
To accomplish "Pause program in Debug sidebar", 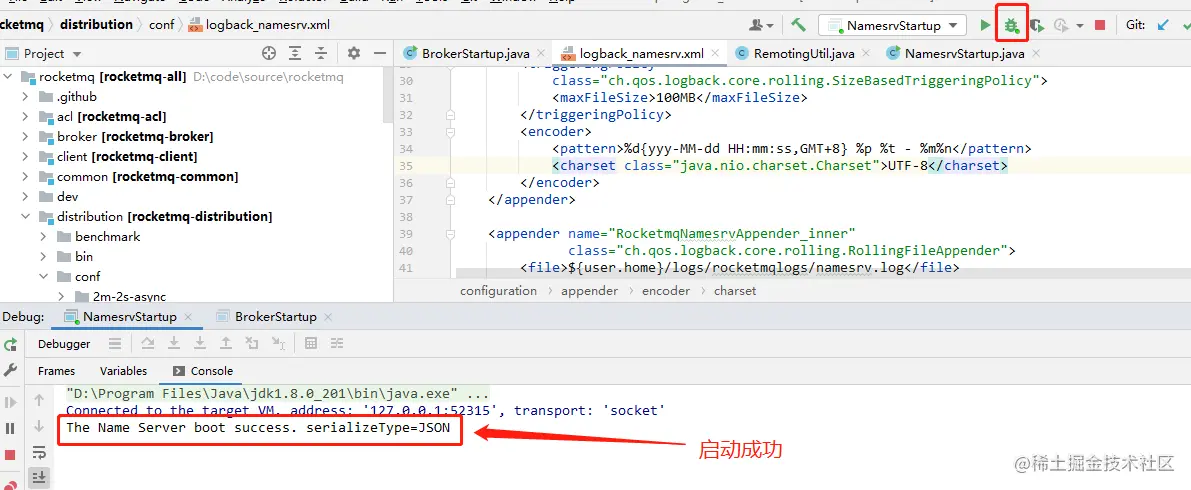I will coord(11,428).
